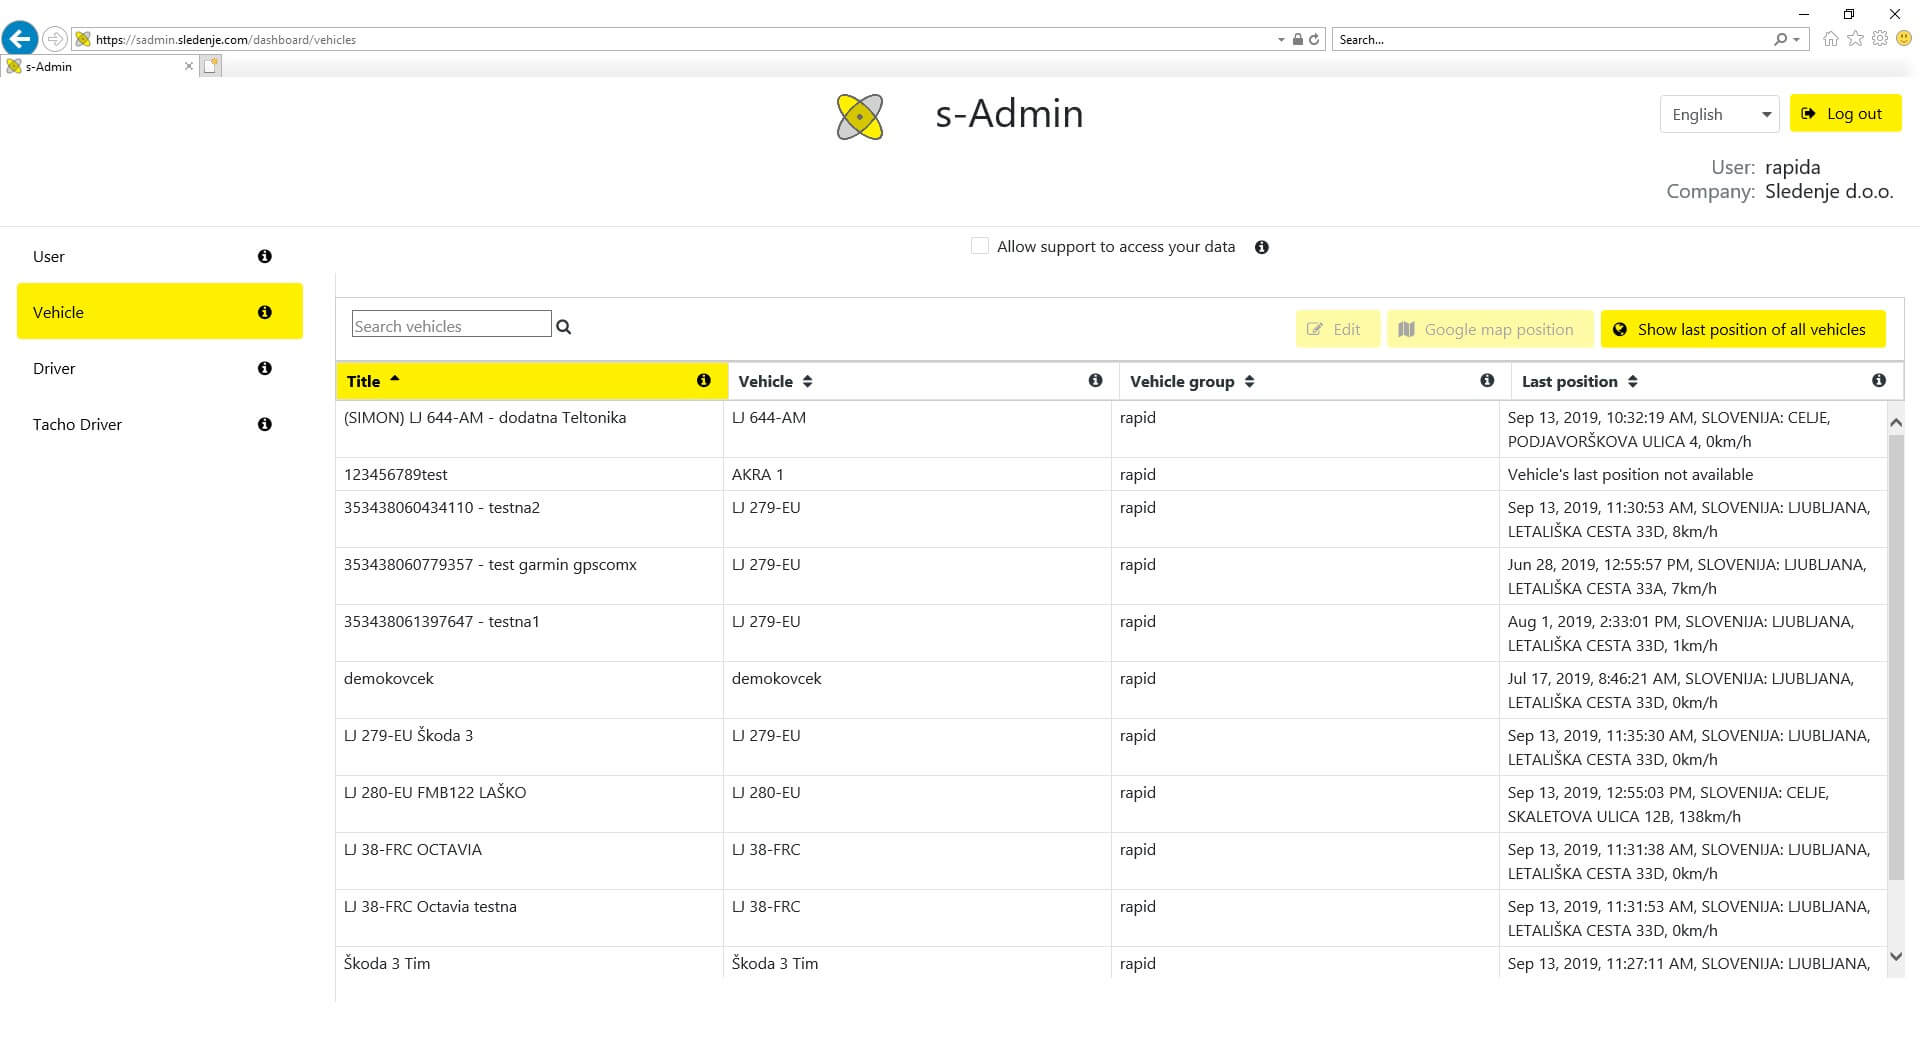Click the Search vehicles input field
The image size is (1920, 1040).
[x=451, y=324]
